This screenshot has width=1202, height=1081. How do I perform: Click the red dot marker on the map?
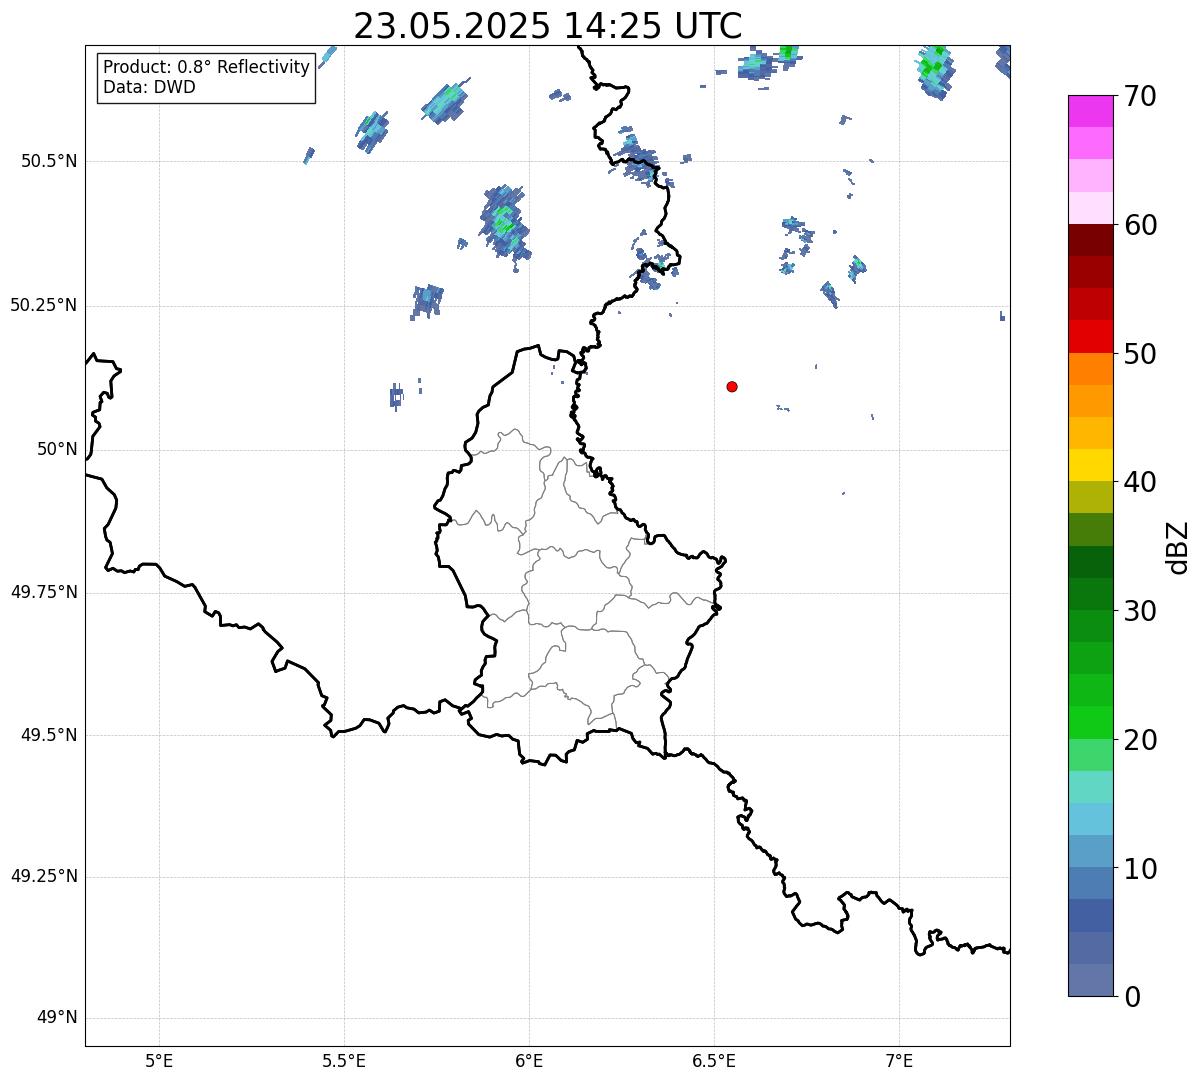[732, 386]
